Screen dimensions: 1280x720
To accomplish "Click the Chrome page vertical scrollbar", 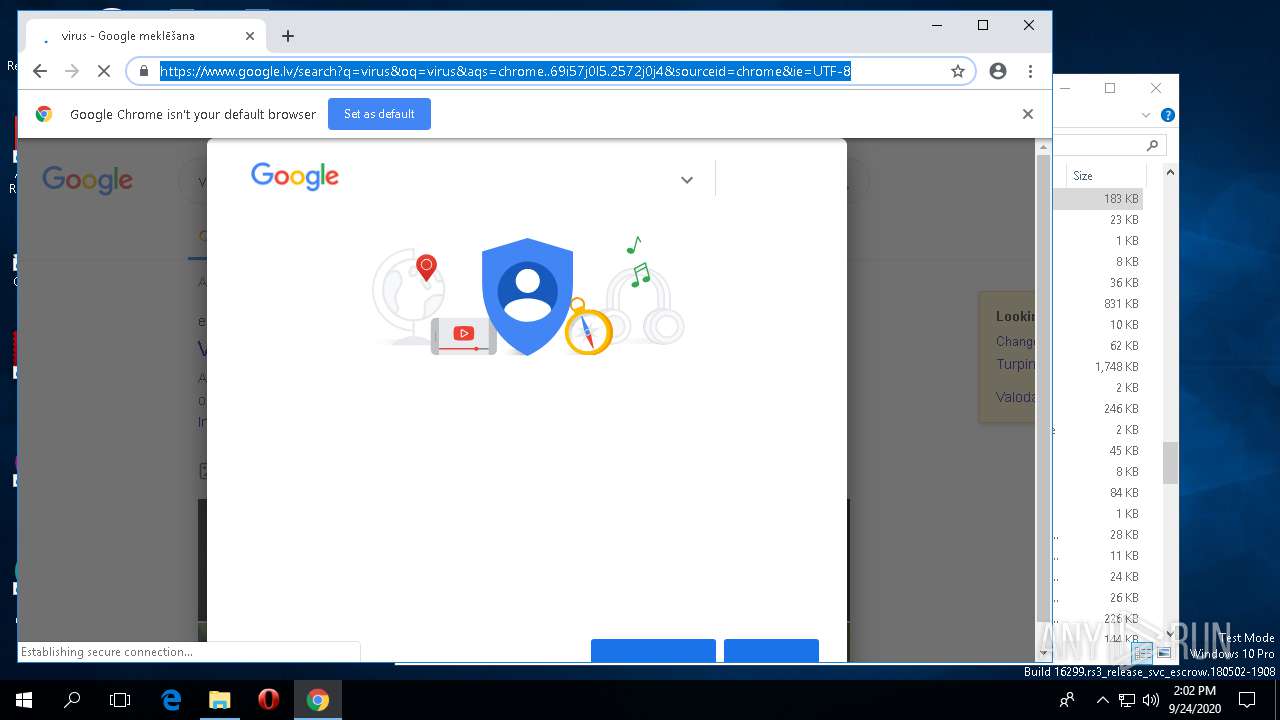I will [1044, 390].
